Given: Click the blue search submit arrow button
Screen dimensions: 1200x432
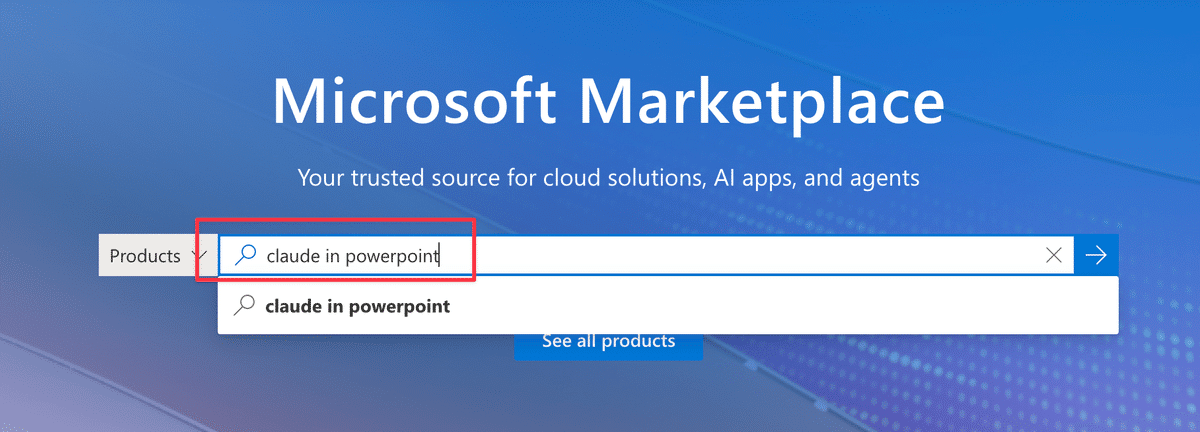Looking at the screenshot, I should click(1096, 255).
